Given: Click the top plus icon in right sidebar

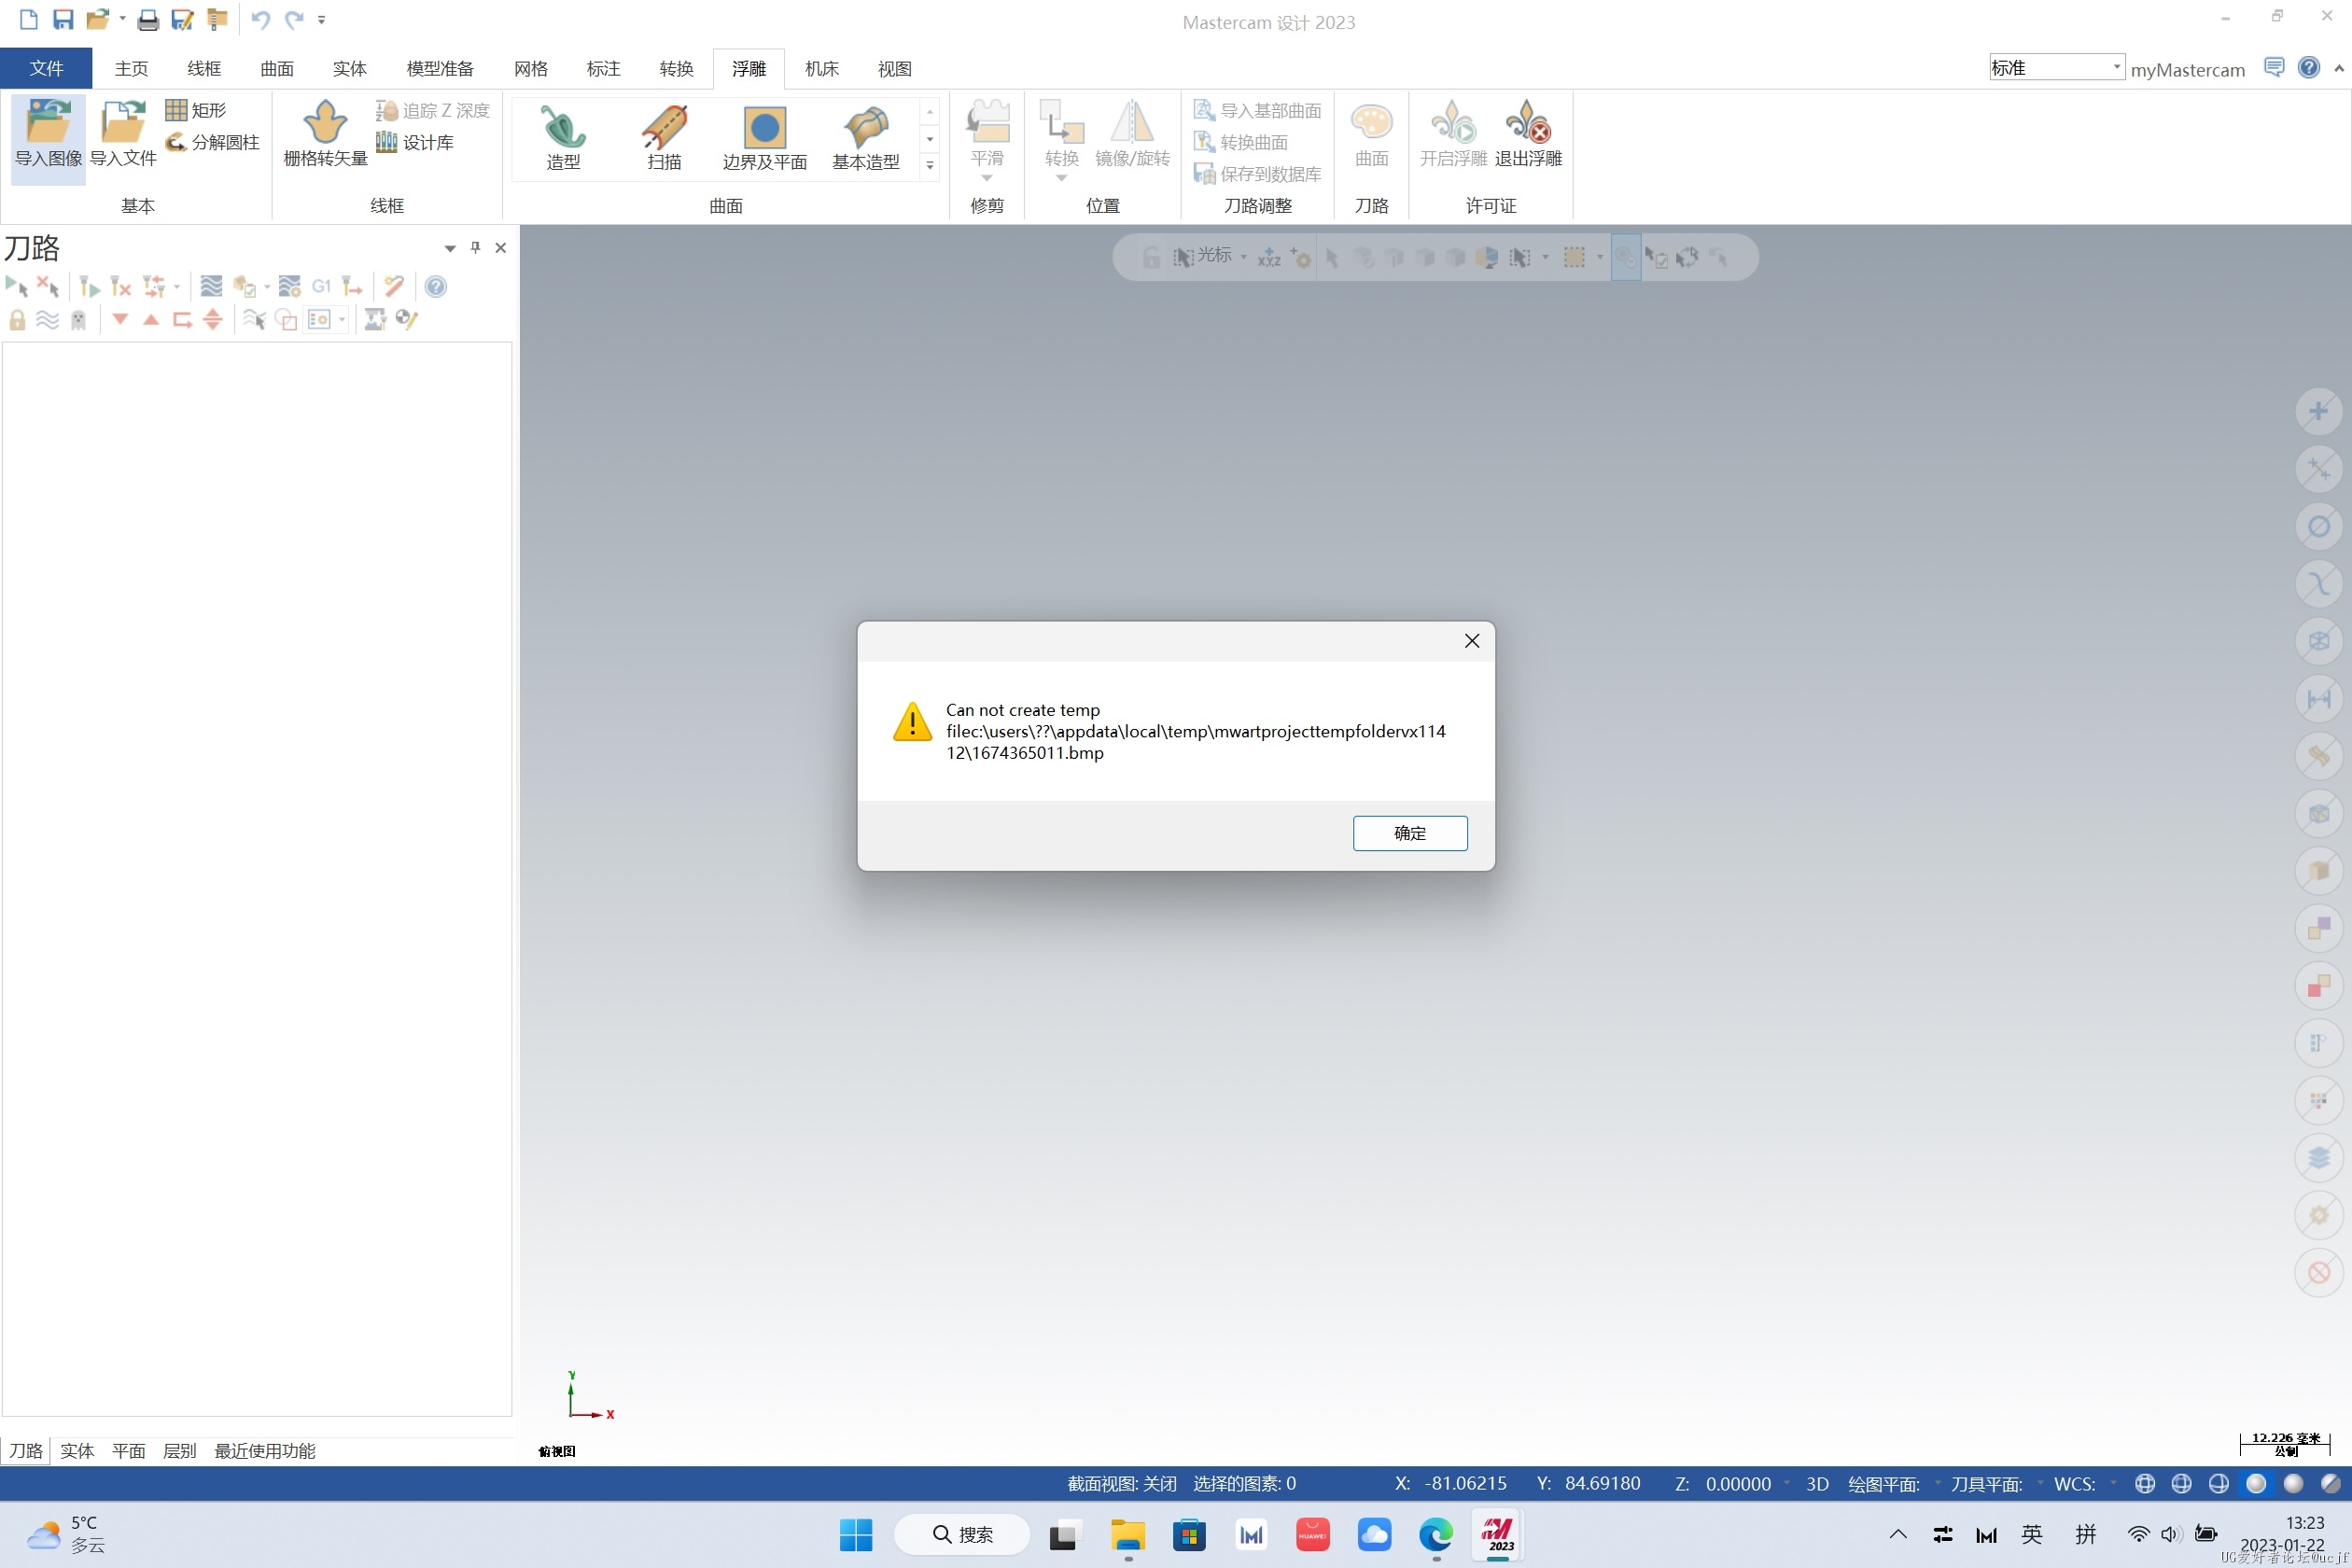Looking at the screenshot, I should 2318,411.
